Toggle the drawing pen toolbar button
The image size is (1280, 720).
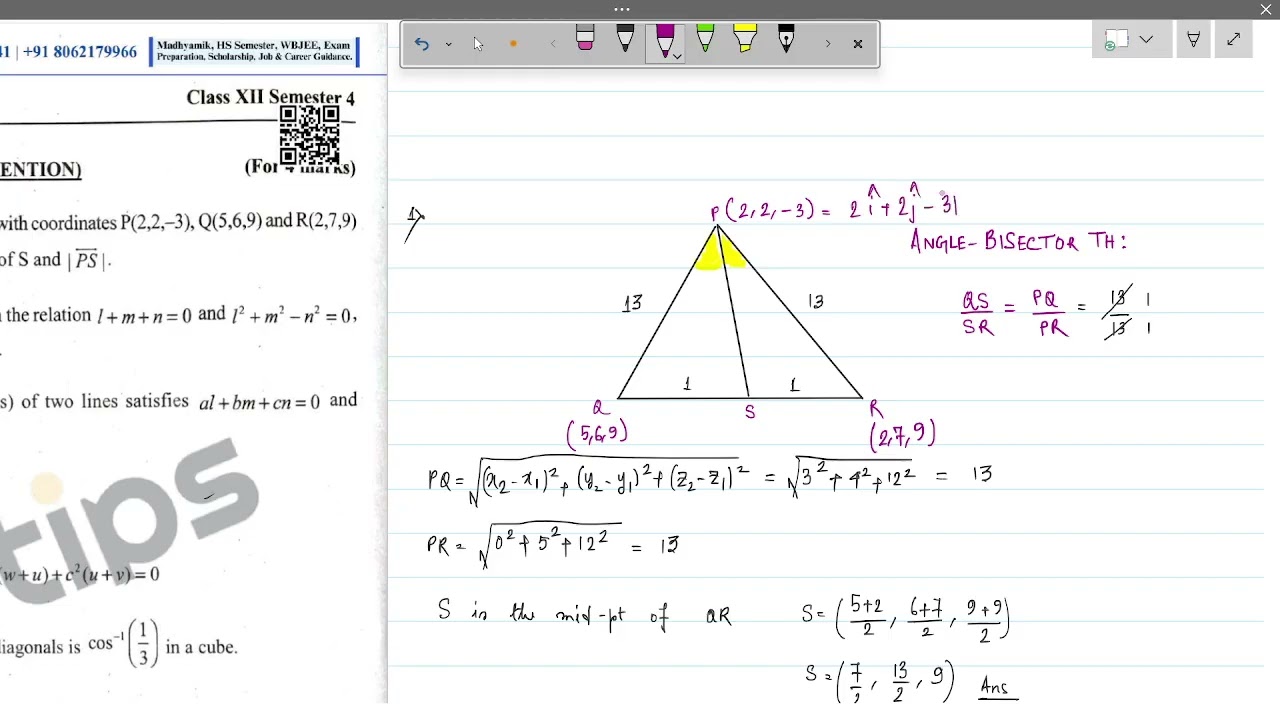[1193, 40]
